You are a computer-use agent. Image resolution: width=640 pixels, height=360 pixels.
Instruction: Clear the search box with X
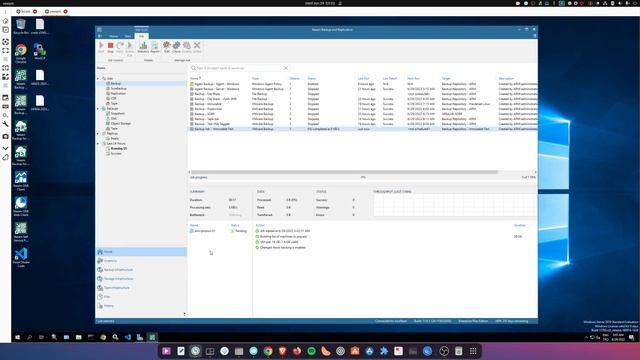pos(286,68)
